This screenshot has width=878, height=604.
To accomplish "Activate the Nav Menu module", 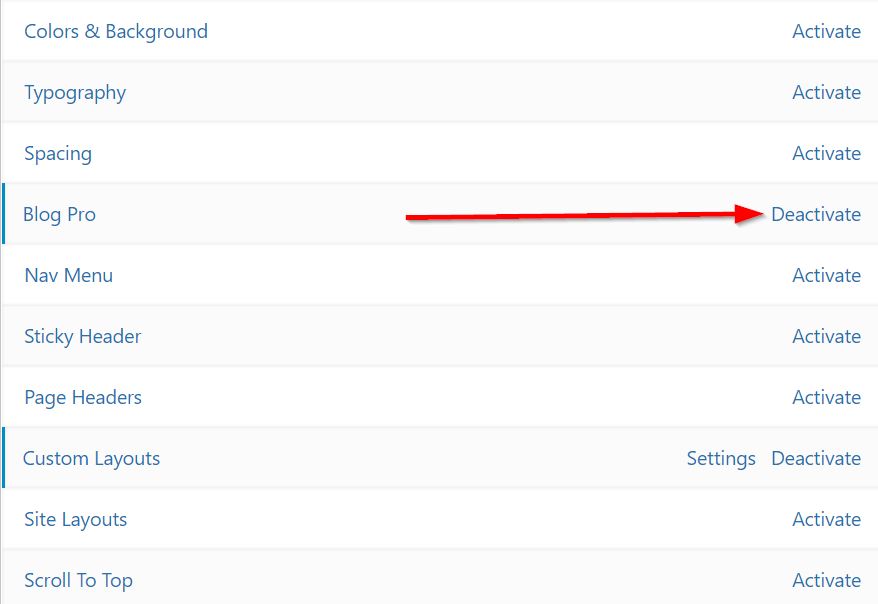I will pyautogui.click(x=826, y=275).
